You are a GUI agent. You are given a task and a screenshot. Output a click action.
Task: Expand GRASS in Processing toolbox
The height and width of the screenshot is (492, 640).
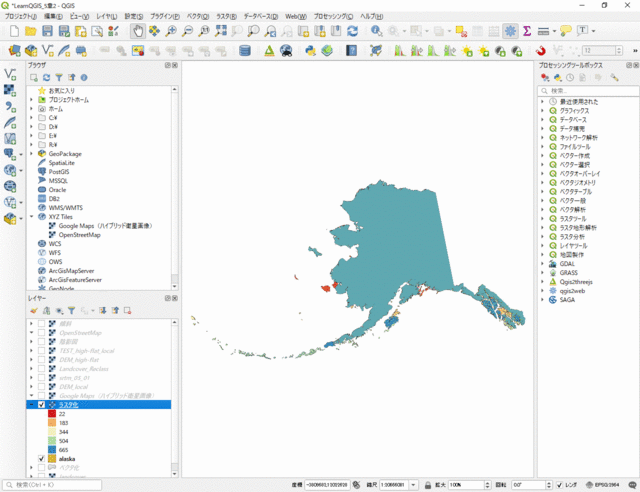(542, 273)
